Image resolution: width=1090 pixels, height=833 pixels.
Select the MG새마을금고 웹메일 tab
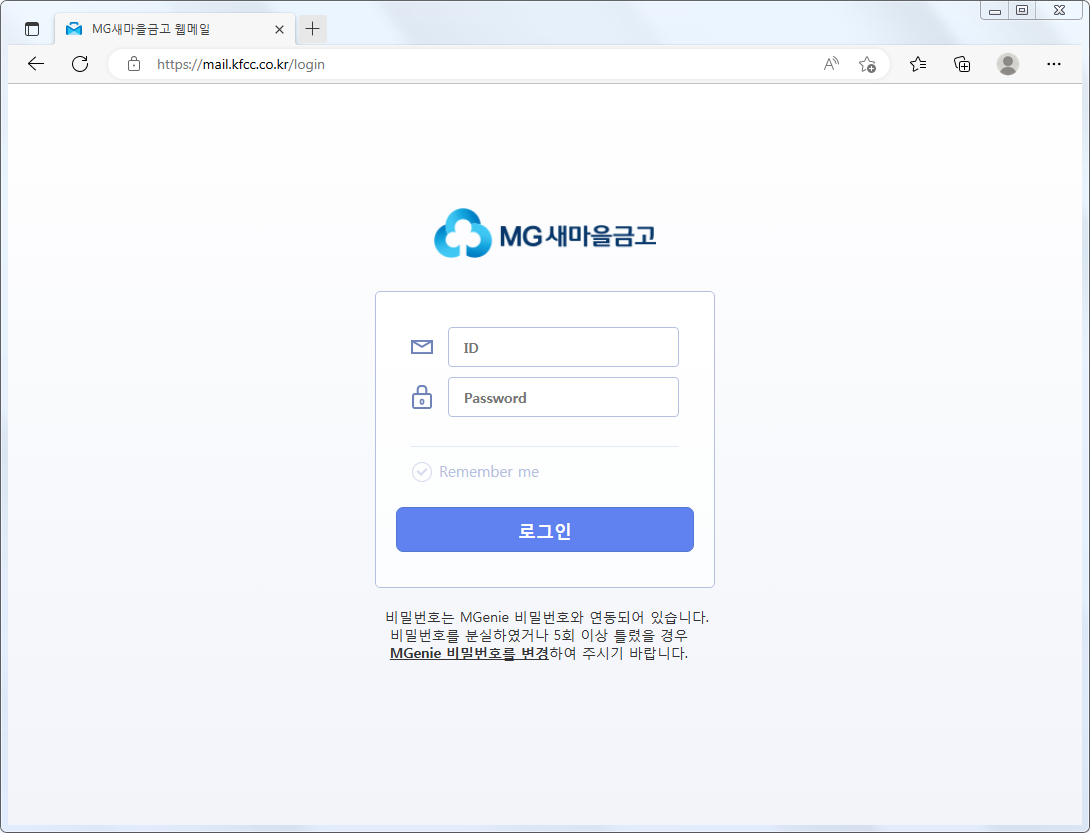[174, 29]
